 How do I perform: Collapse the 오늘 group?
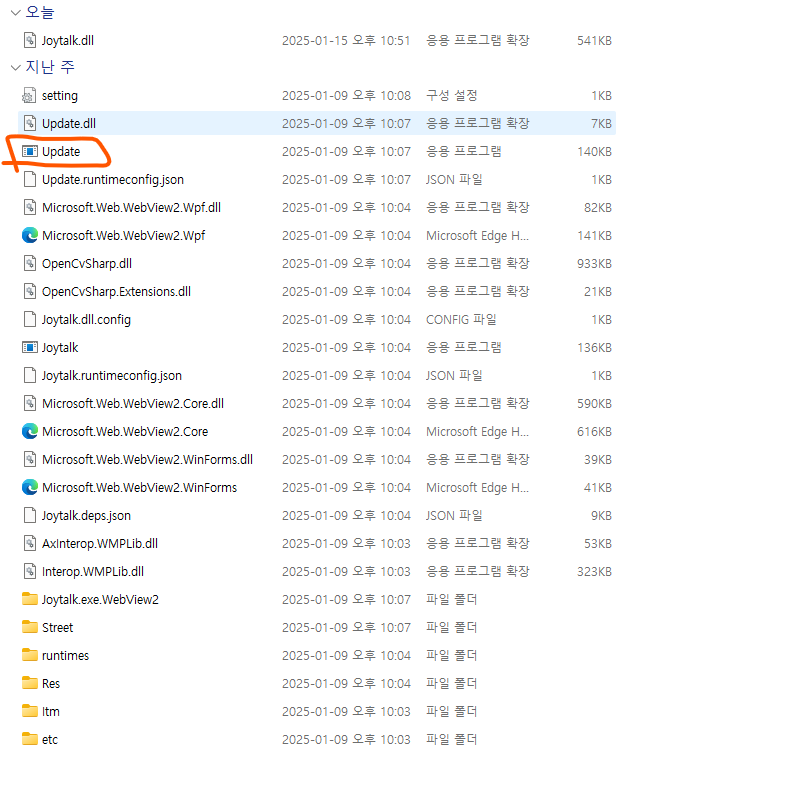(15, 12)
